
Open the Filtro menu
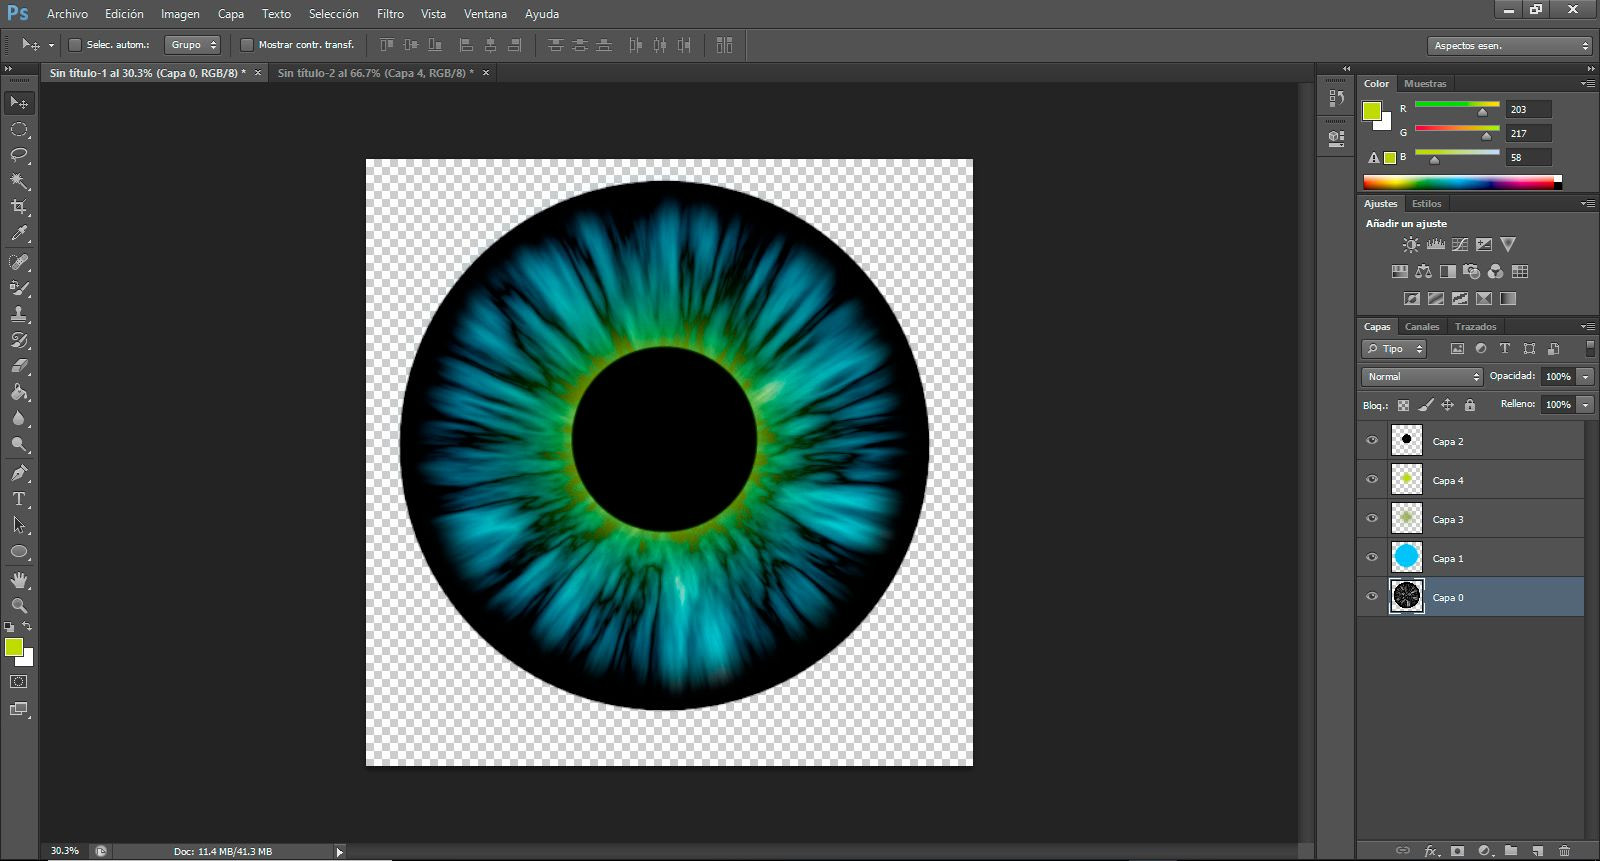point(390,14)
